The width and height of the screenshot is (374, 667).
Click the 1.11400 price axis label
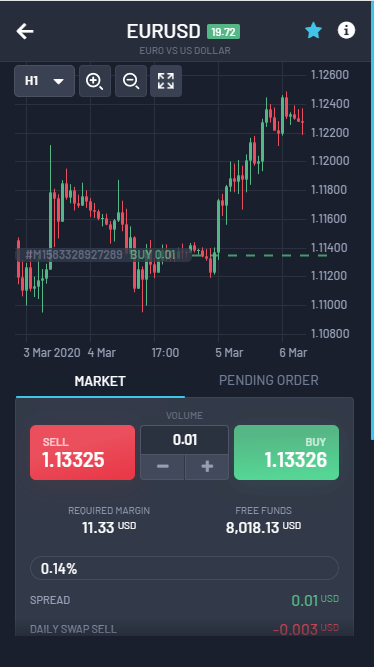click(x=330, y=247)
